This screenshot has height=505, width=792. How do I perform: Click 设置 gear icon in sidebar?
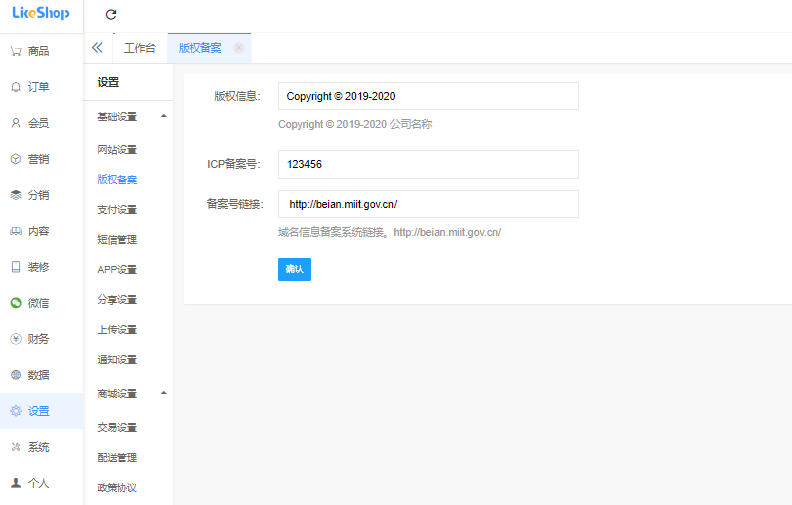point(16,411)
